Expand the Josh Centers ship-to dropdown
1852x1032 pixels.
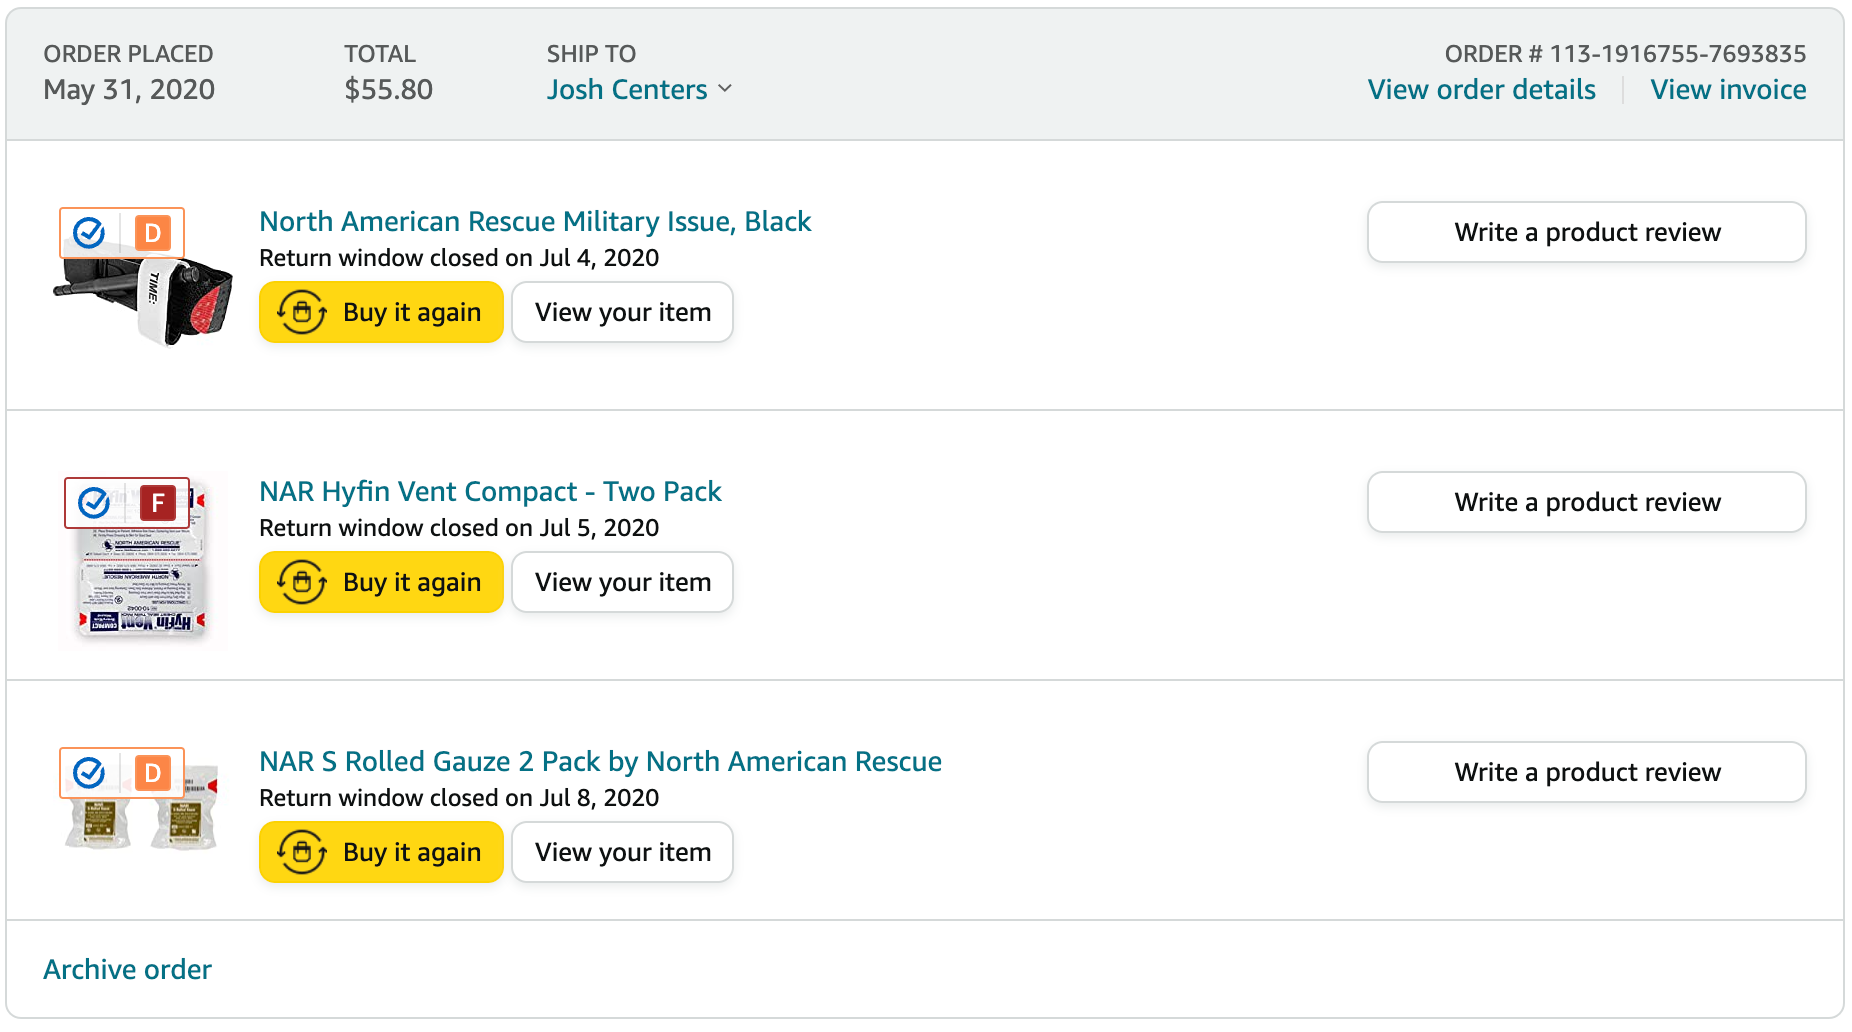(x=639, y=89)
